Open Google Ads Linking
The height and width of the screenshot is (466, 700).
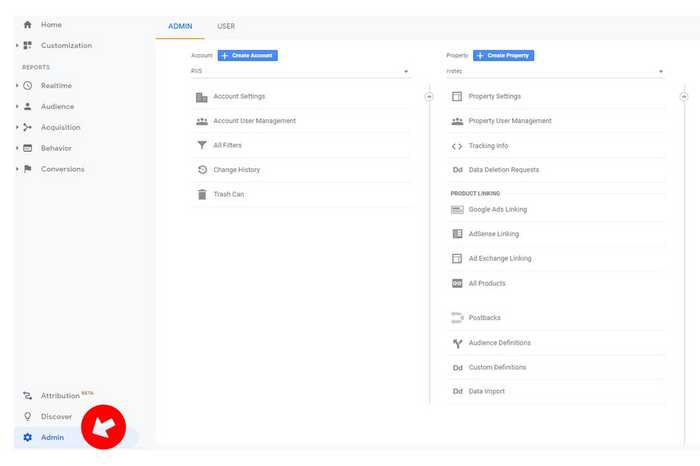coord(497,210)
